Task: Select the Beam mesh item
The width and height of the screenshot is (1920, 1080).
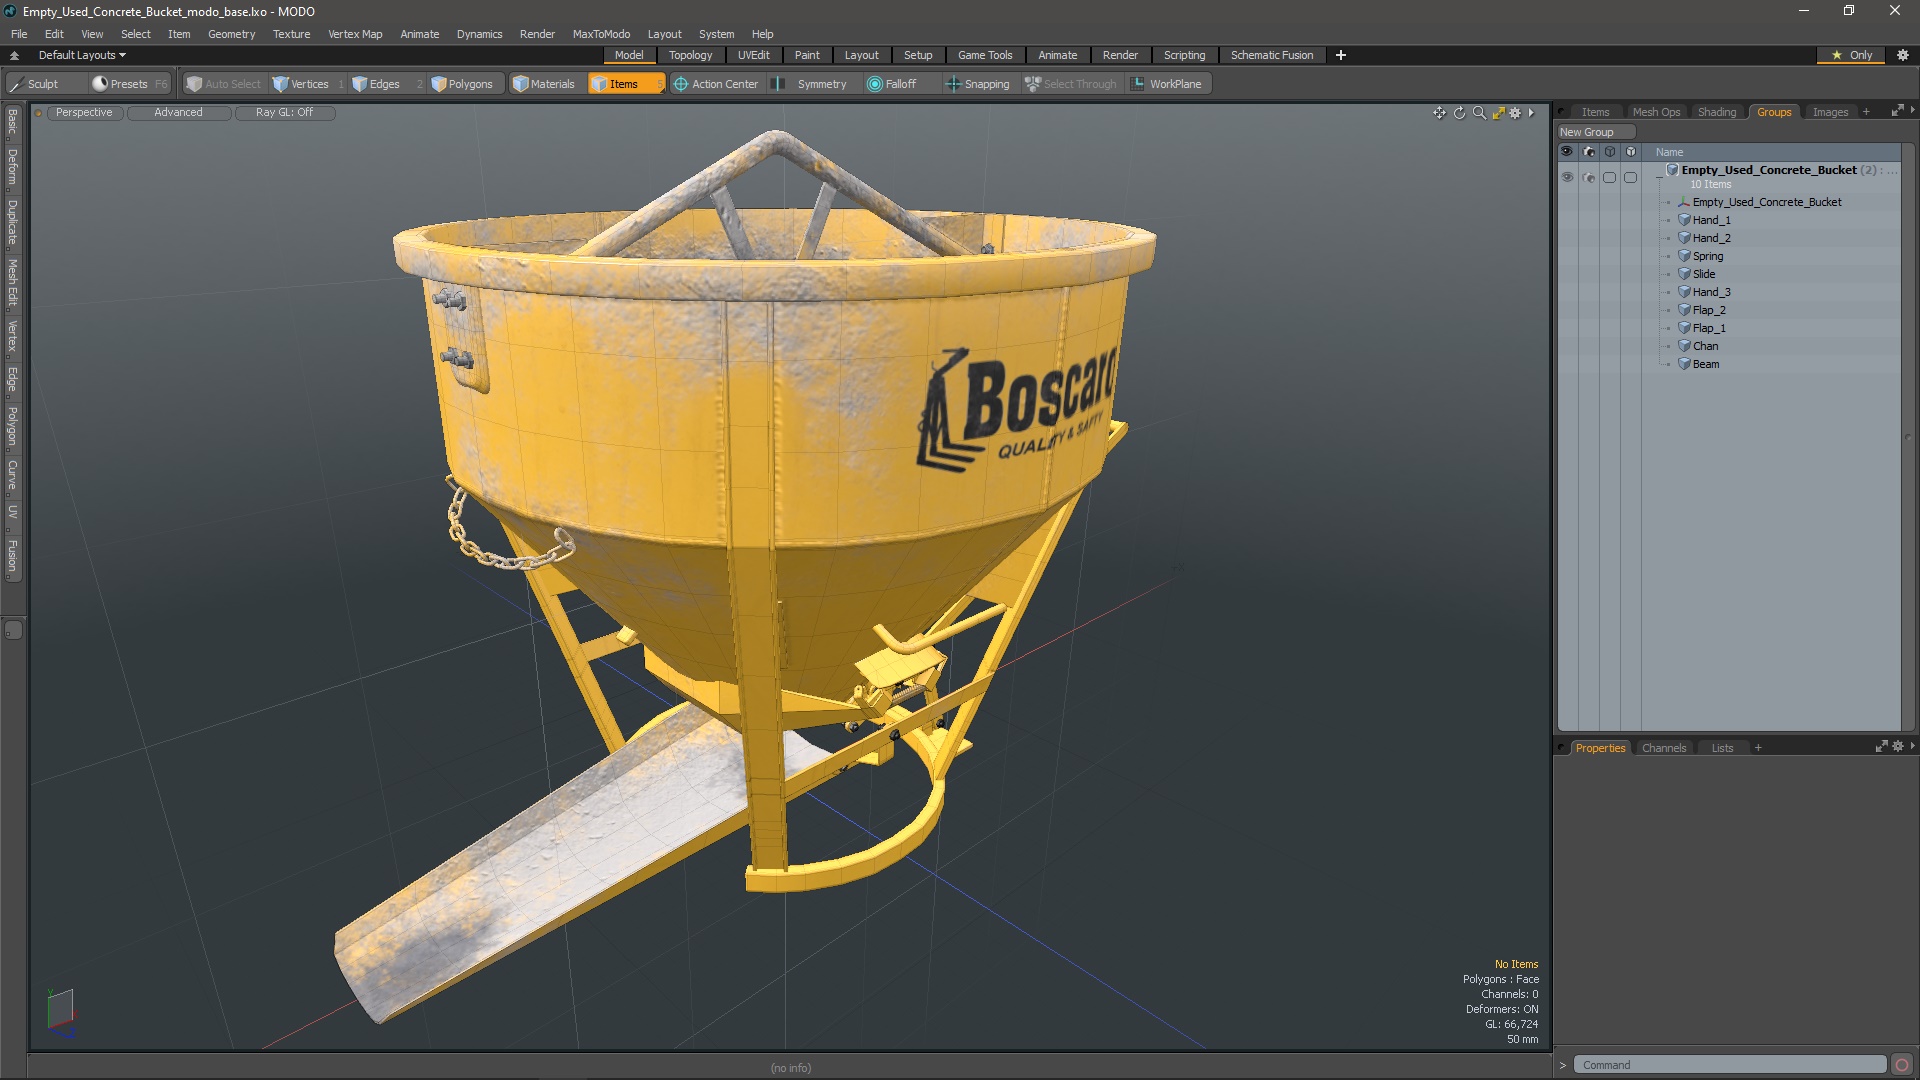Action: click(x=1705, y=364)
